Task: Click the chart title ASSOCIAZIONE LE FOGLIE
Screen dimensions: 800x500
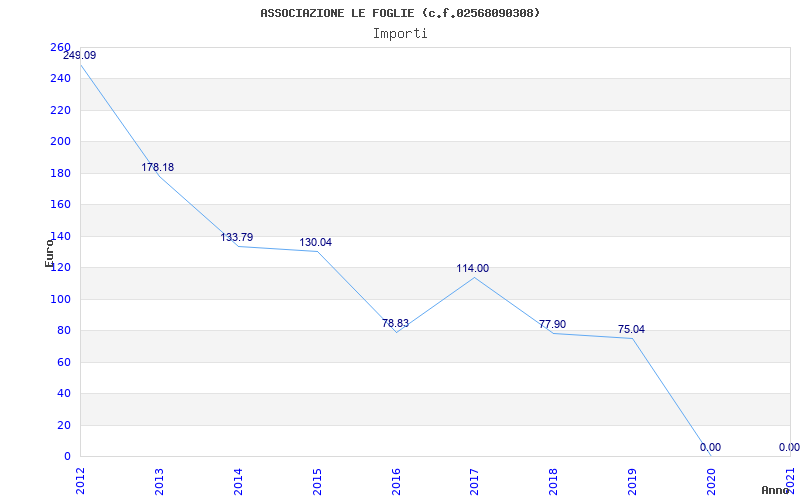Action: click(400, 13)
